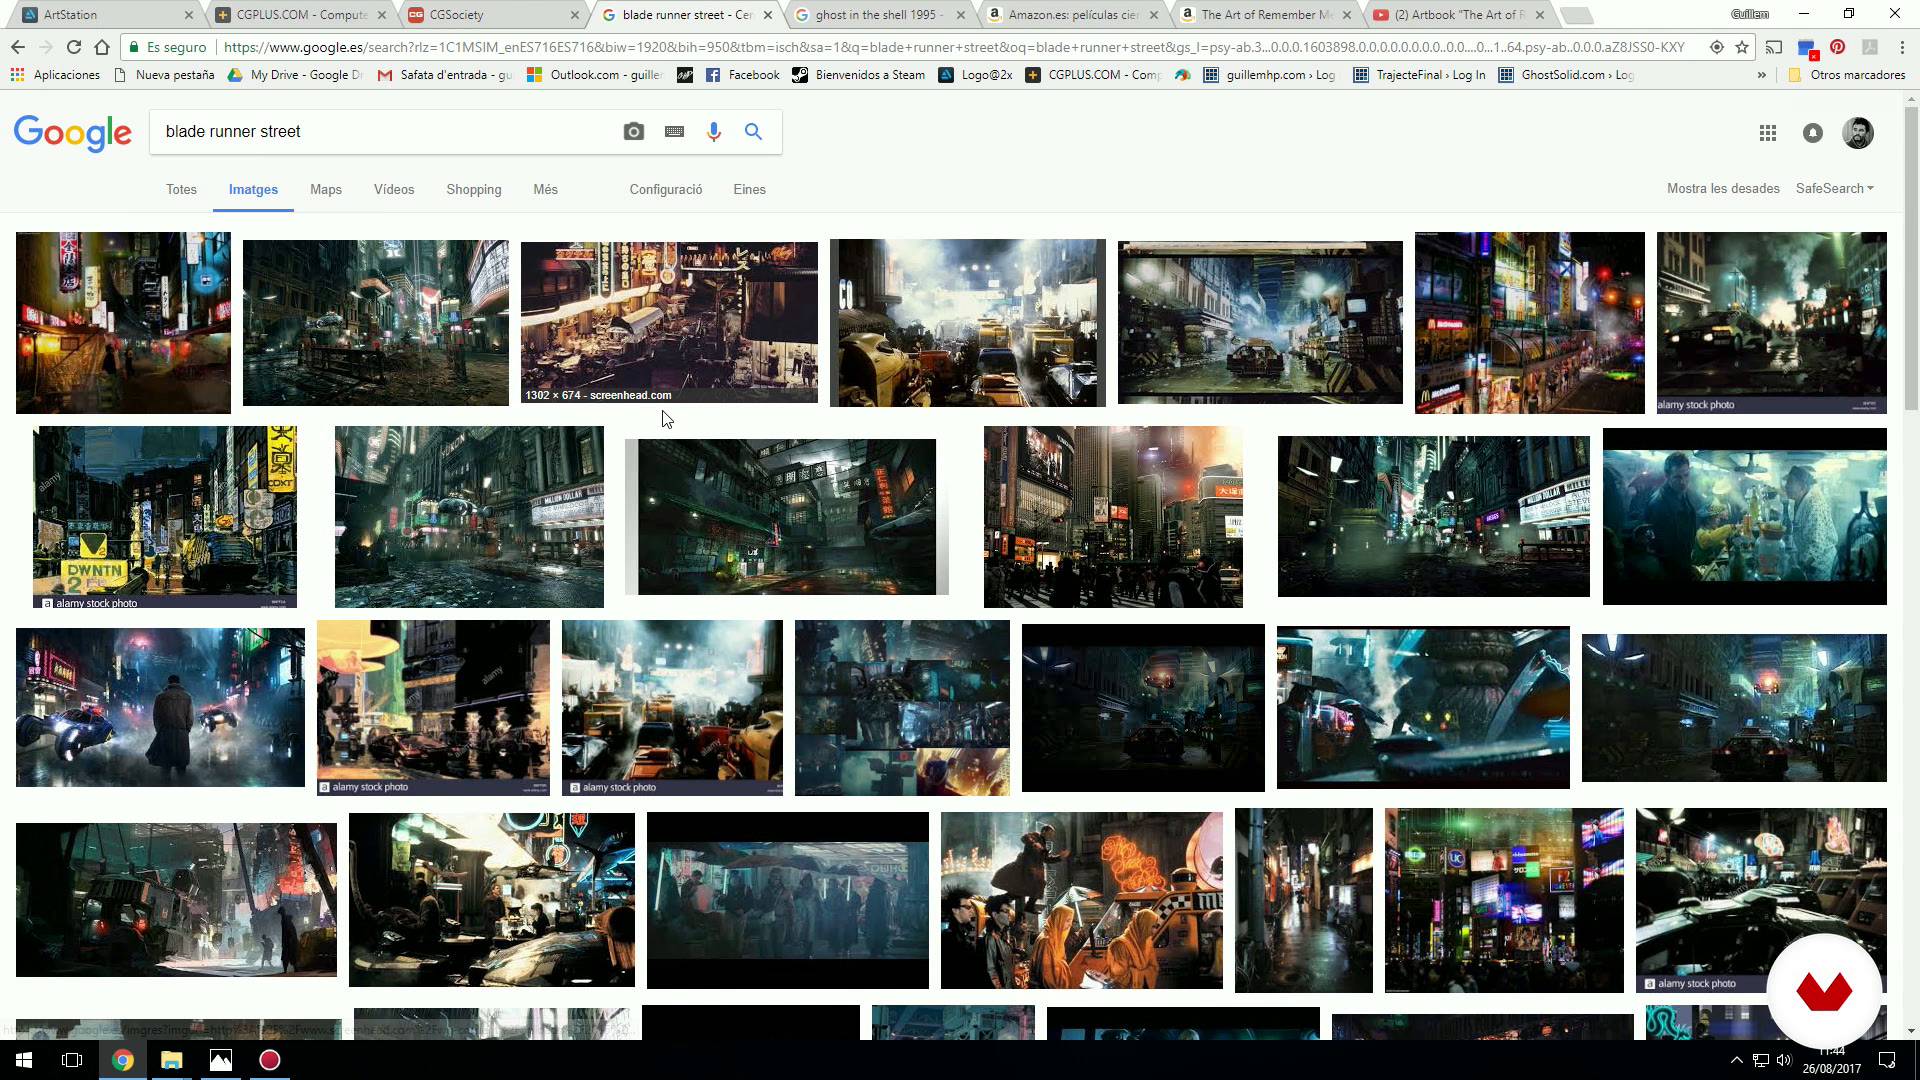The height and width of the screenshot is (1080, 1920).
Task: Open Aplicaciones bookmarks shortcut
Action: tap(55, 75)
